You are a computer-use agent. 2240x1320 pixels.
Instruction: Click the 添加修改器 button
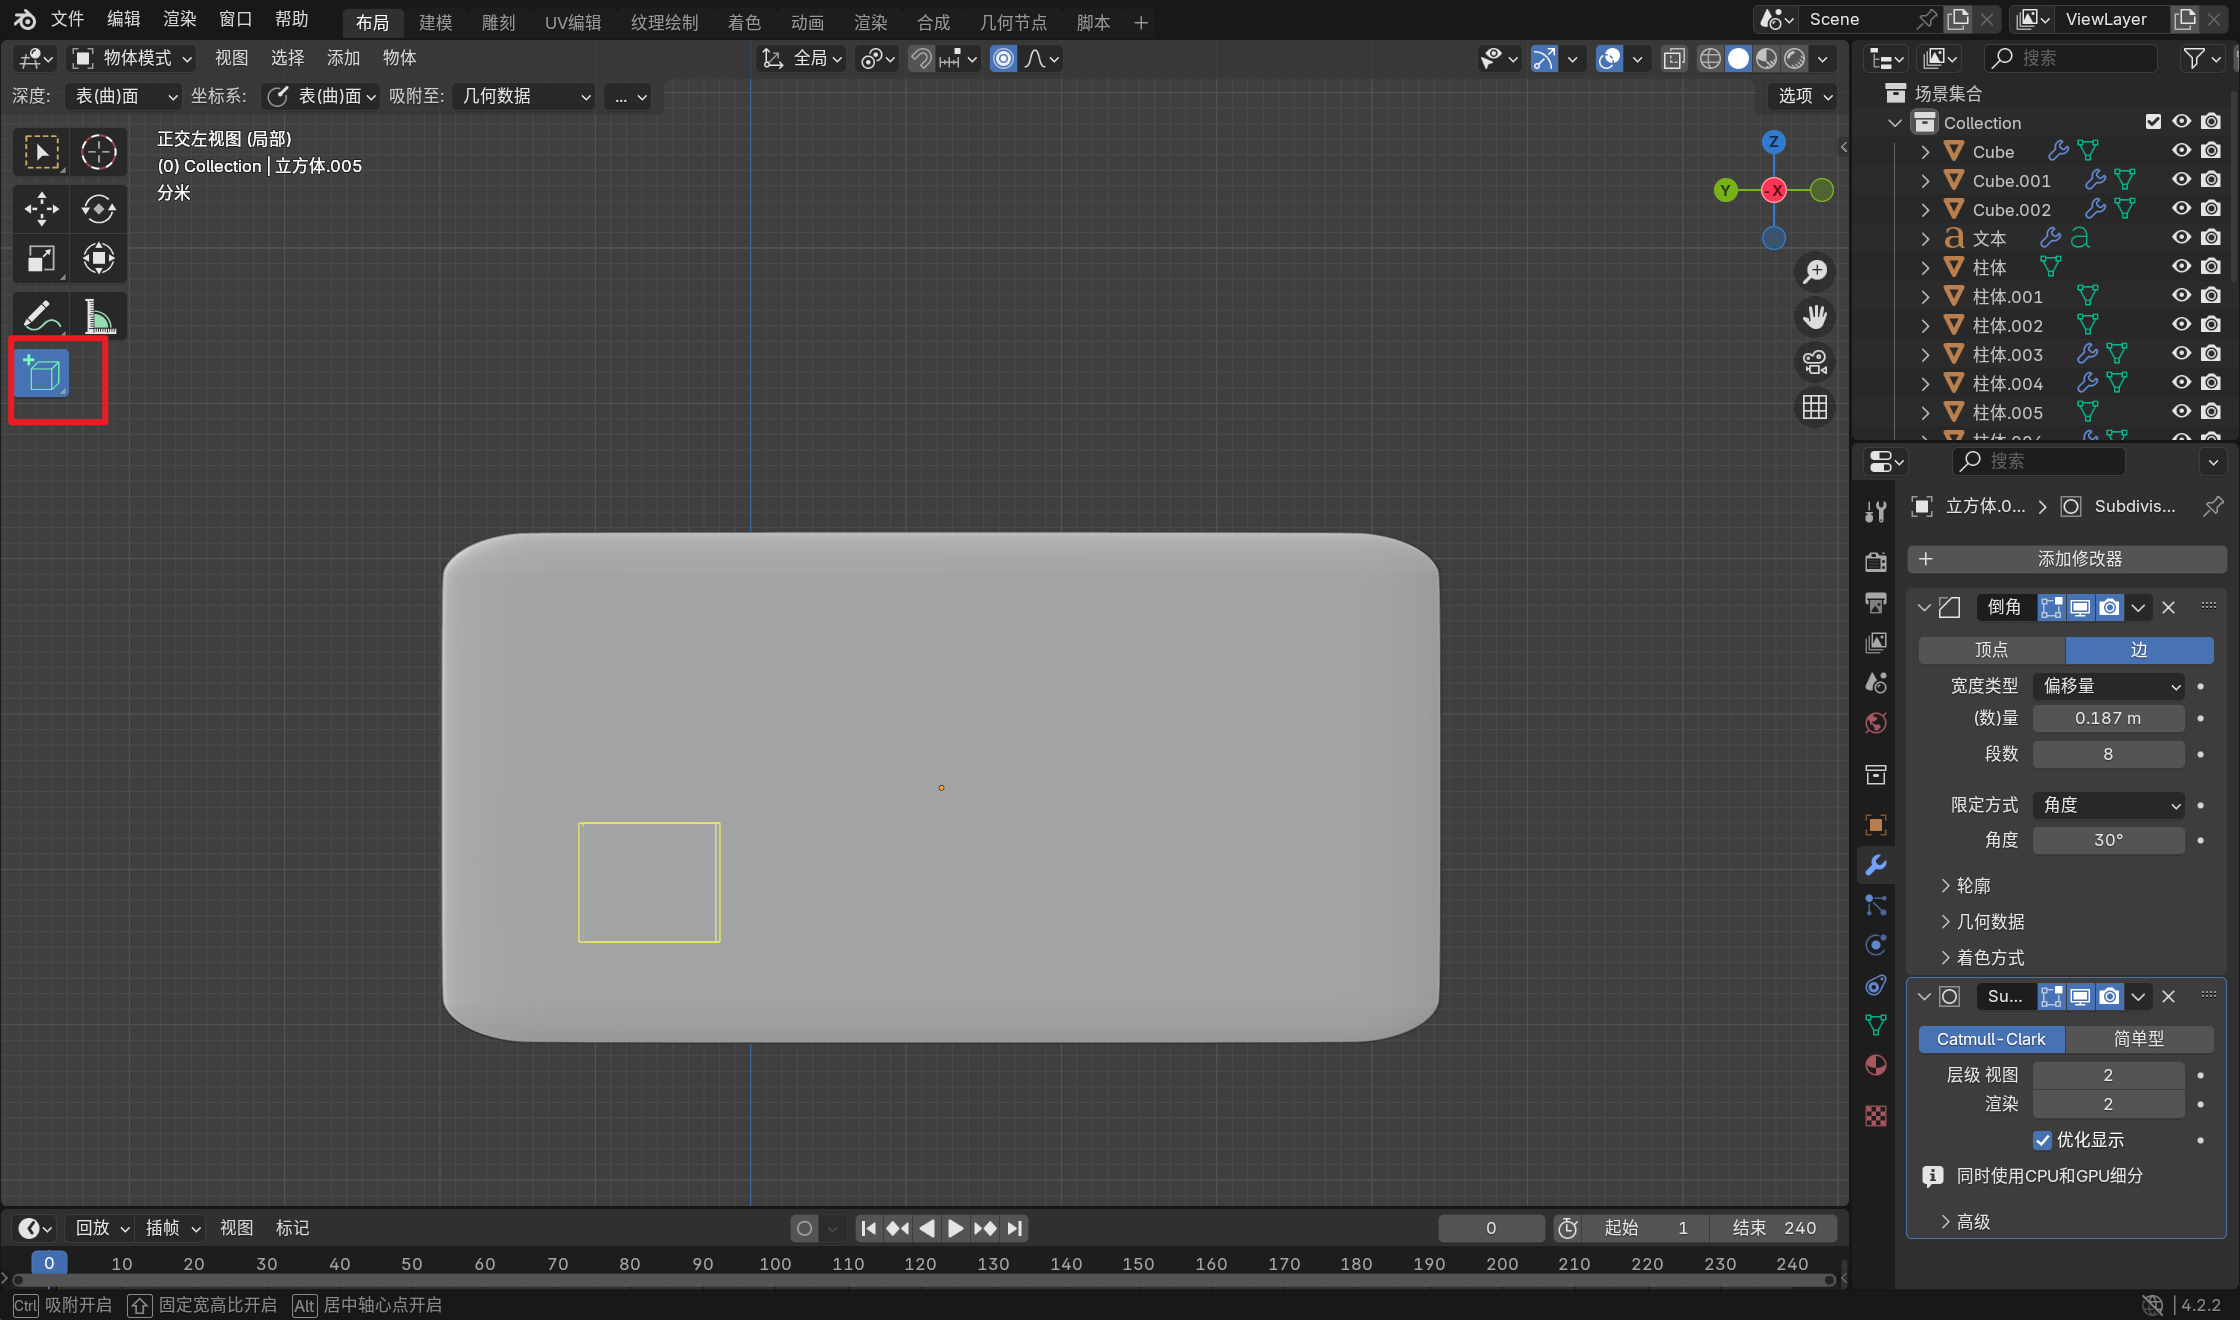2066,559
